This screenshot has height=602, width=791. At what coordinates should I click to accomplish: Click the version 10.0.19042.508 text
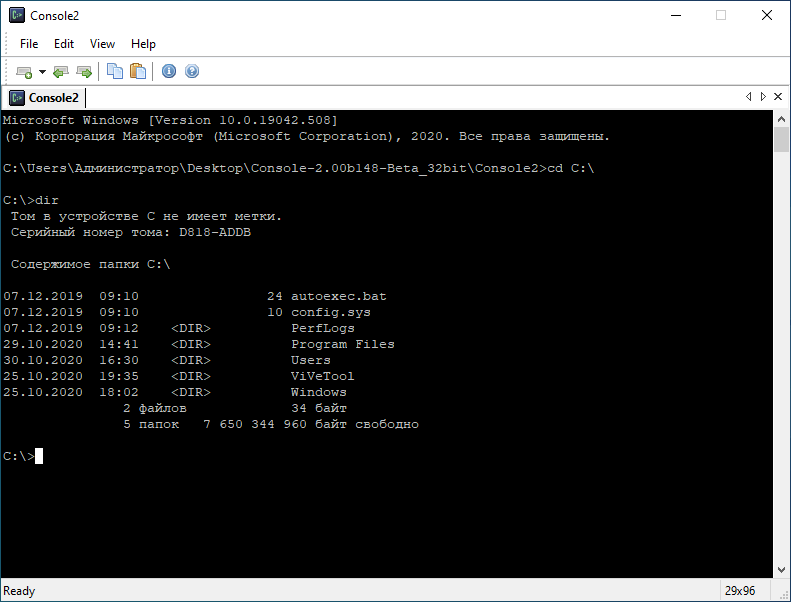click(x=275, y=120)
